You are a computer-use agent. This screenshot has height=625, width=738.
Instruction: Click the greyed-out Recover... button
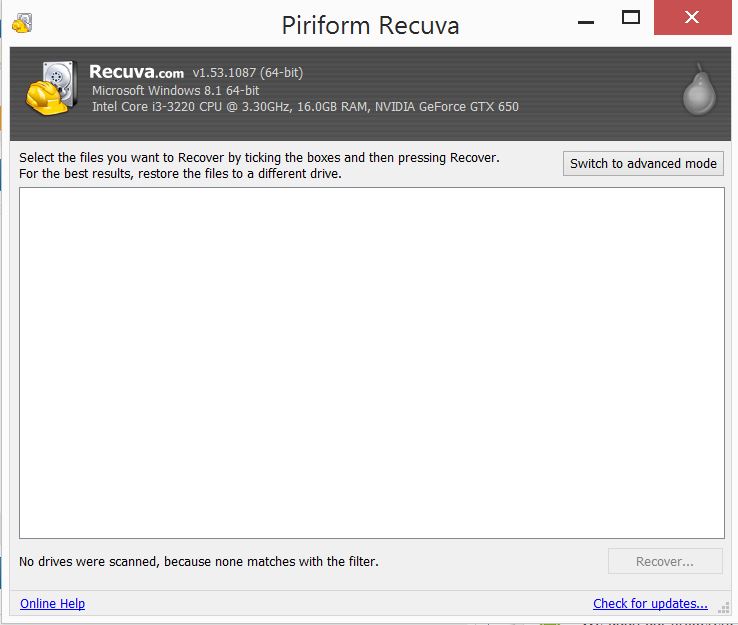[665, 561]
